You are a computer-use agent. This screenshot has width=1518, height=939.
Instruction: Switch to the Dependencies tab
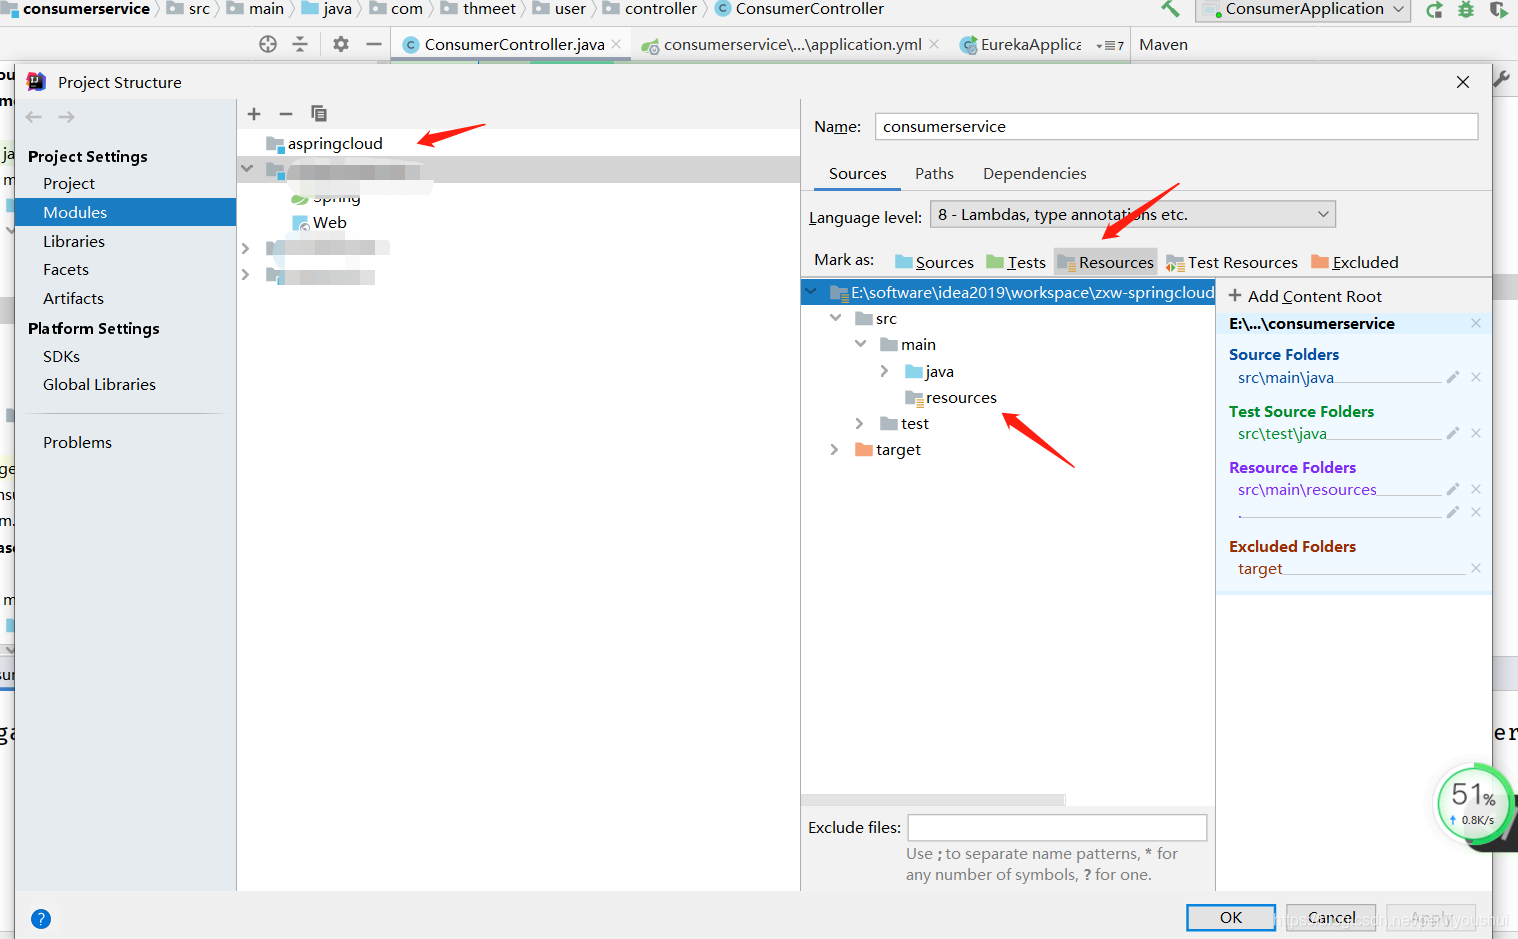point(1034,173)
